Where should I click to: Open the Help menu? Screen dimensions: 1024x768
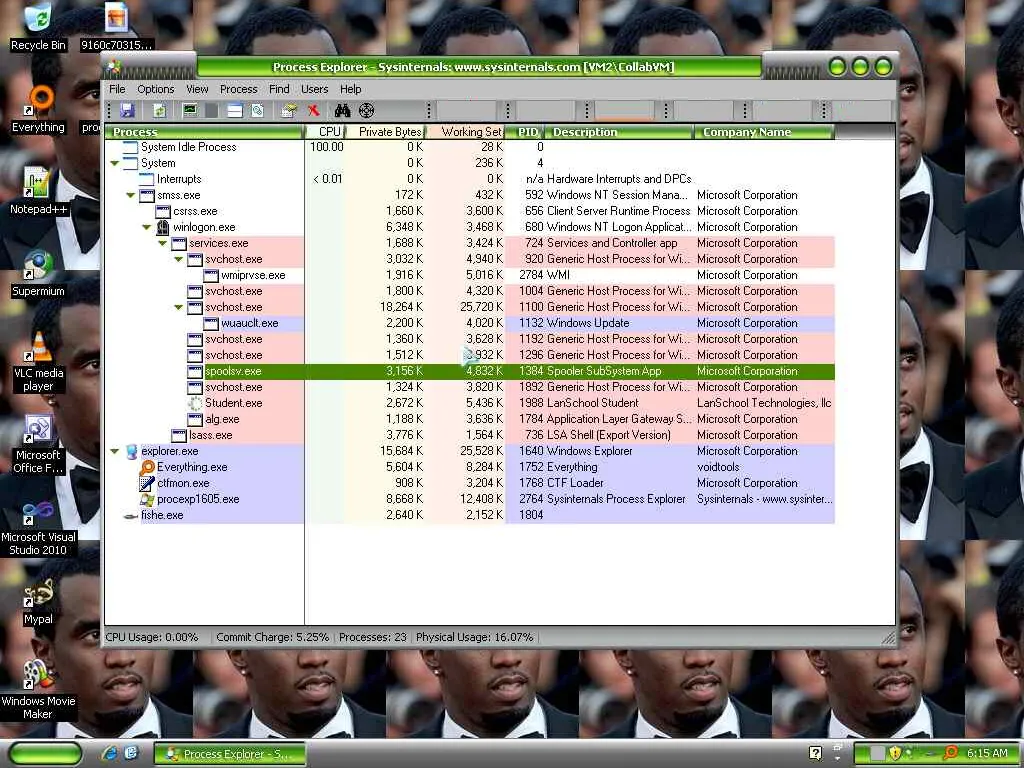point(350,89)
